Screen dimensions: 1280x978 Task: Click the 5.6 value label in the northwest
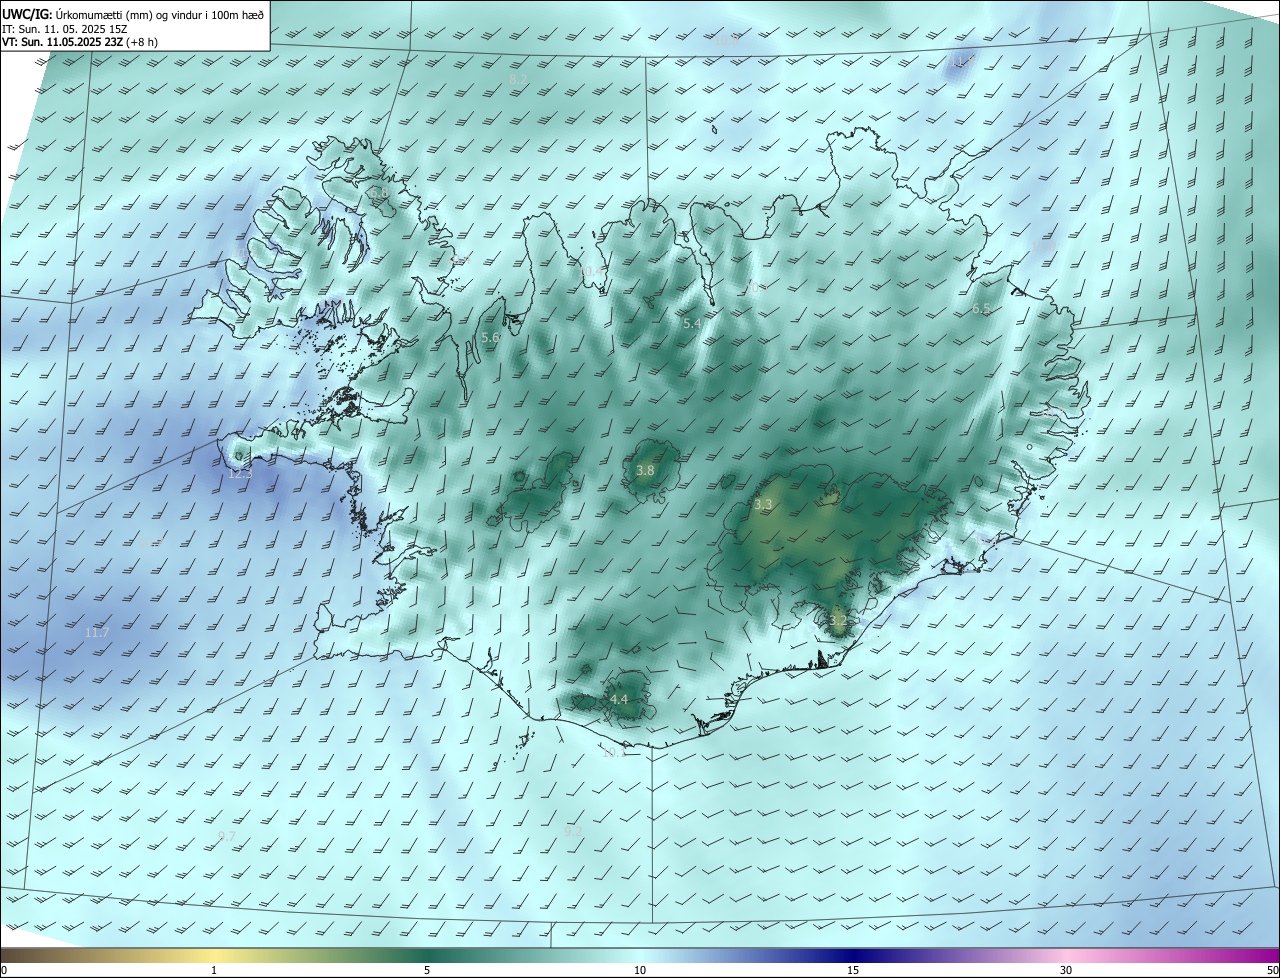point(490,338)
